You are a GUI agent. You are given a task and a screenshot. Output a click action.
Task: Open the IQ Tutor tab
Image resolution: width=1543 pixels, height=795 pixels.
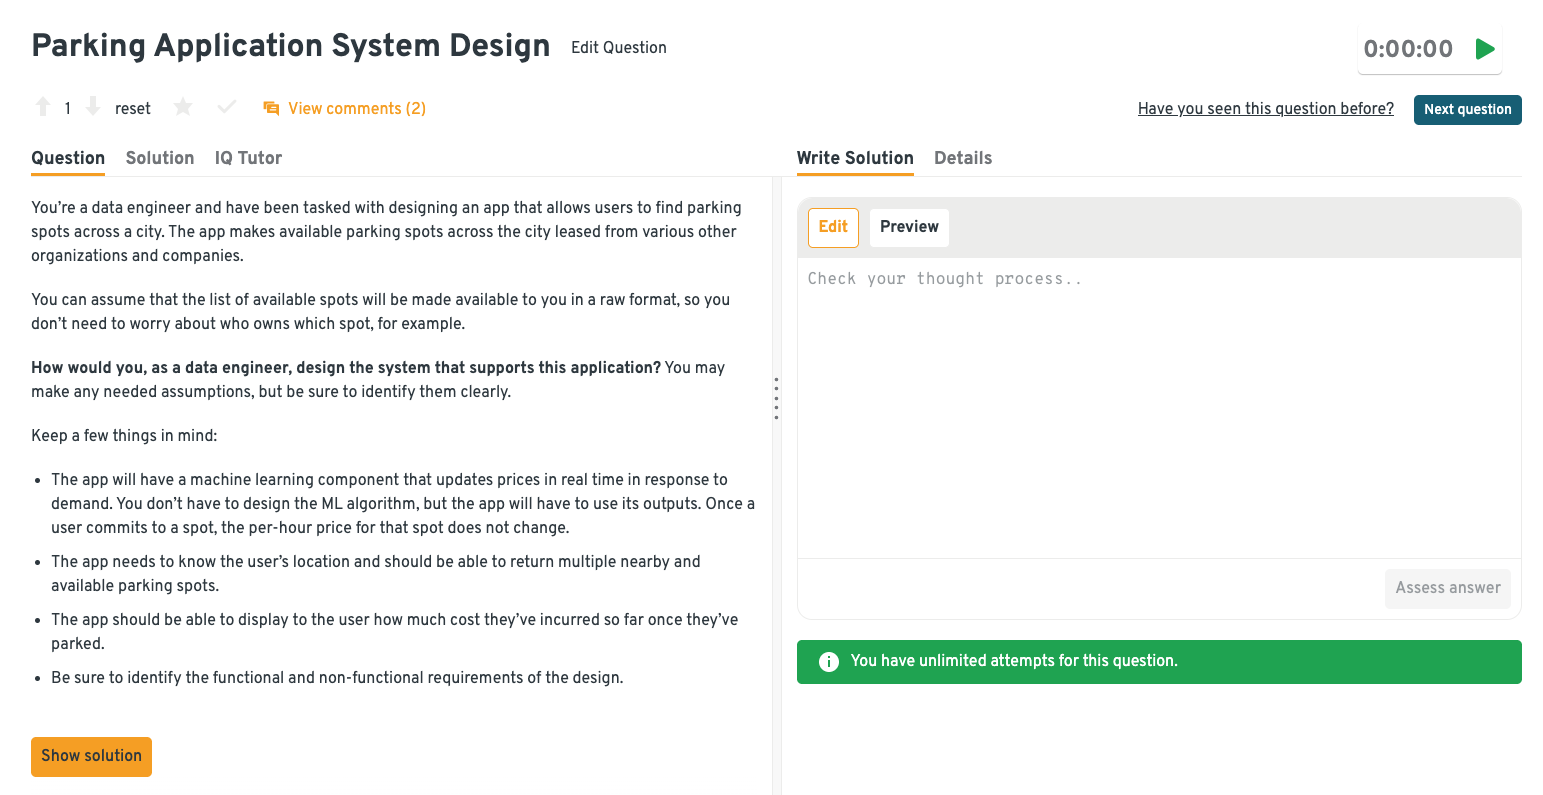248,158
